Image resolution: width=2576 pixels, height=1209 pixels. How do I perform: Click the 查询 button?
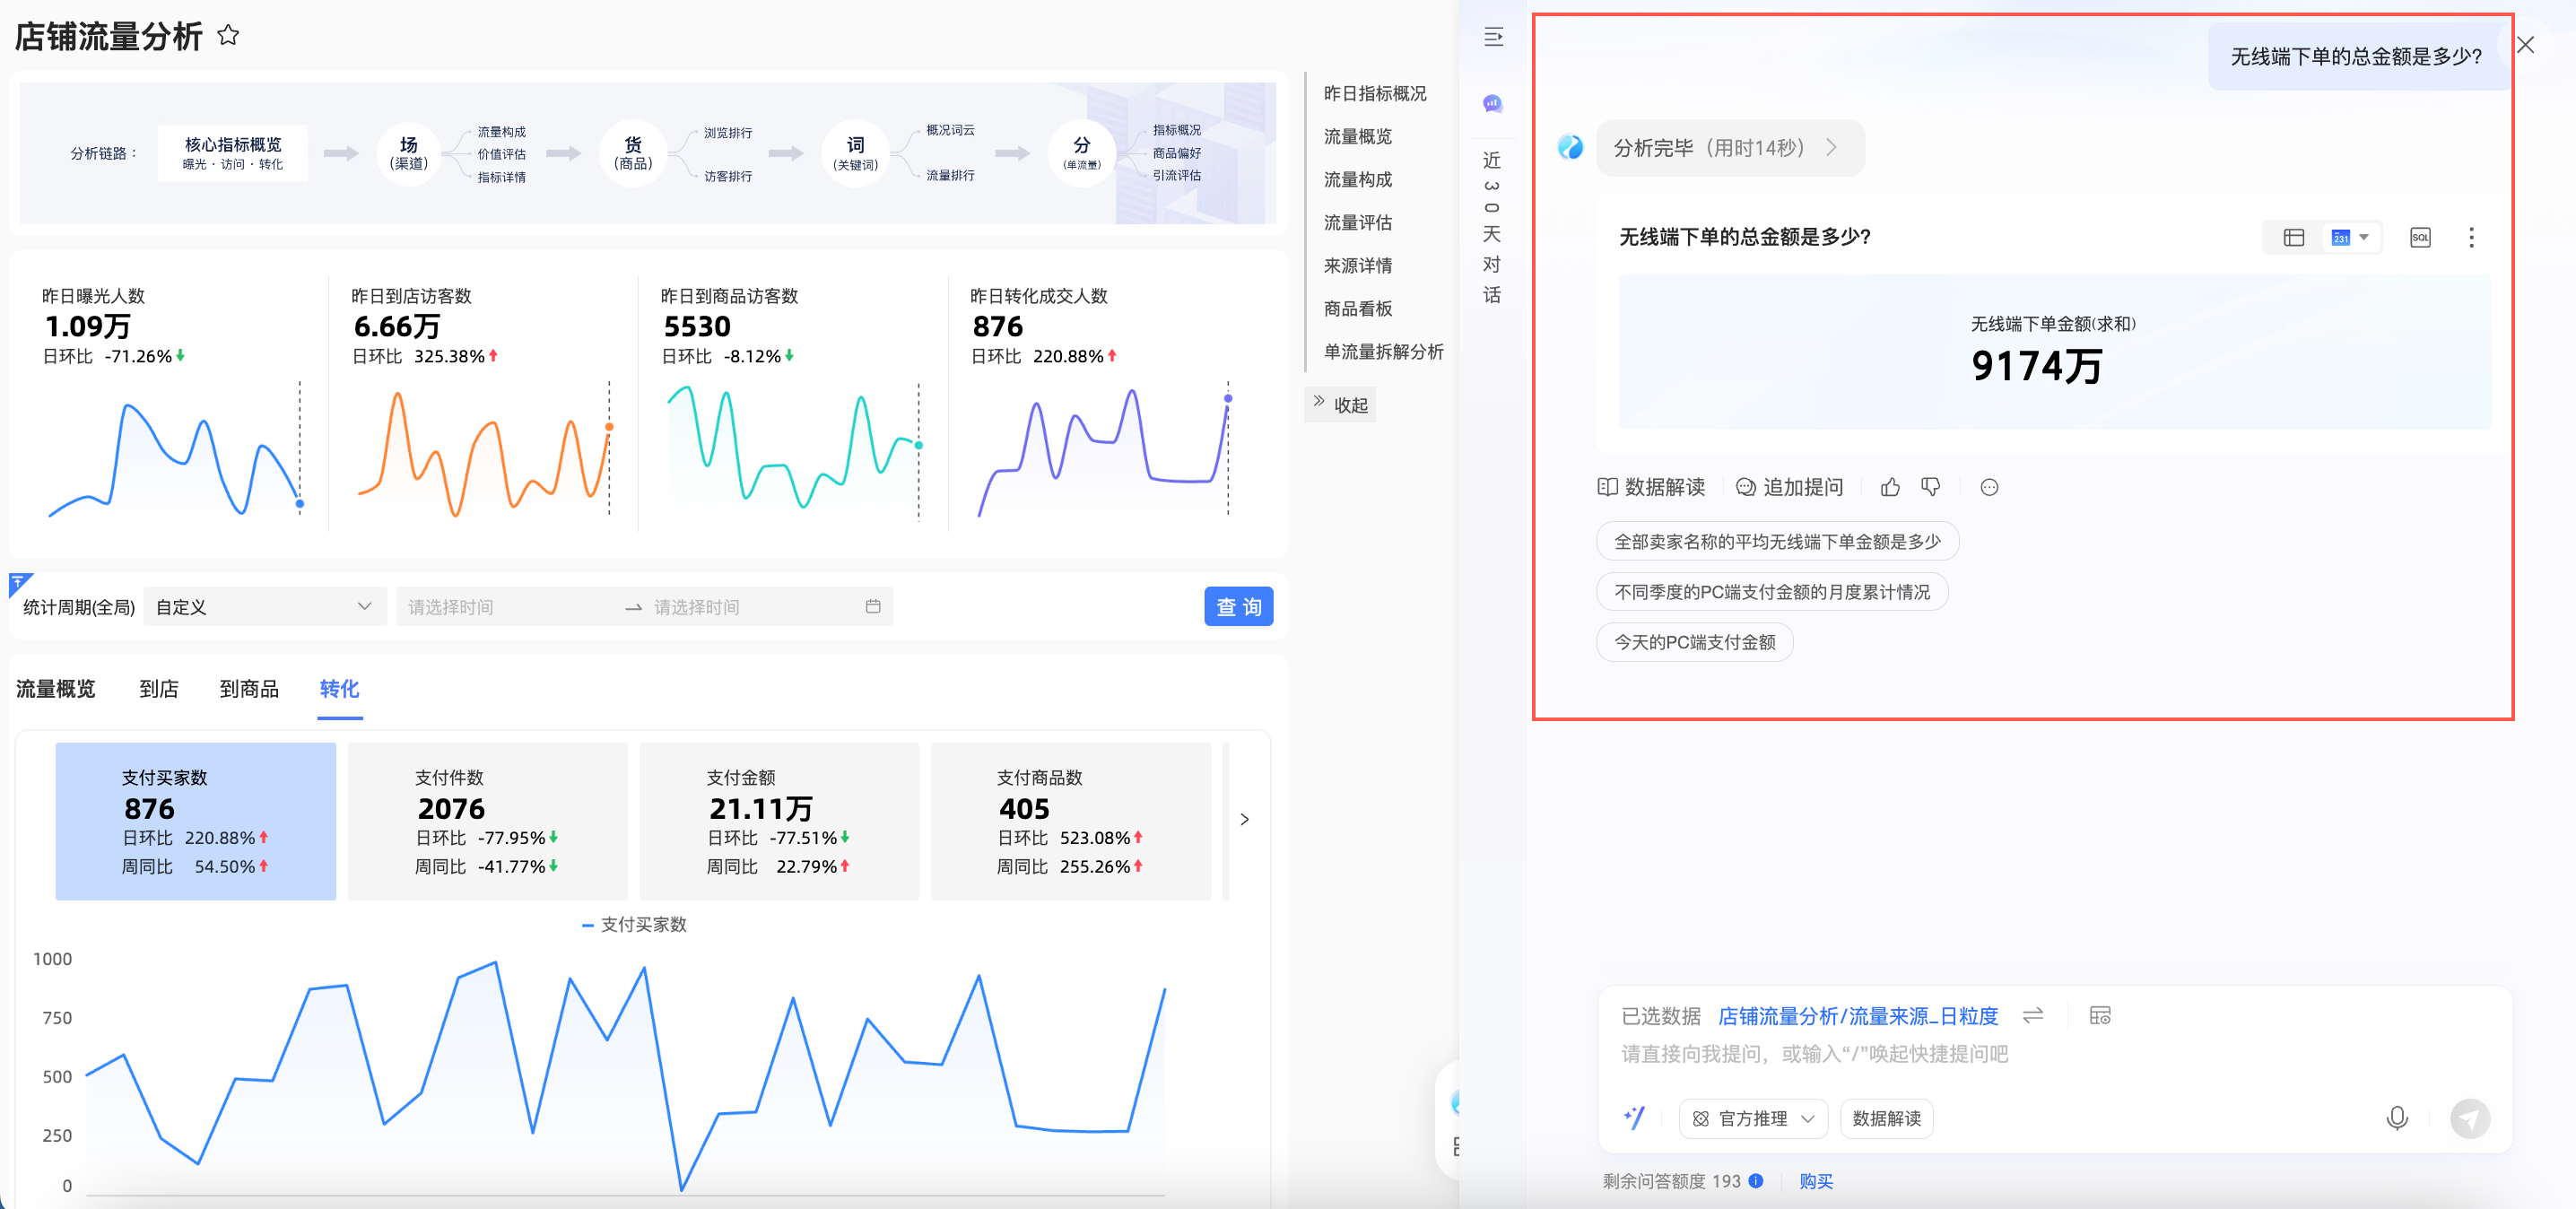(1237, 607)
